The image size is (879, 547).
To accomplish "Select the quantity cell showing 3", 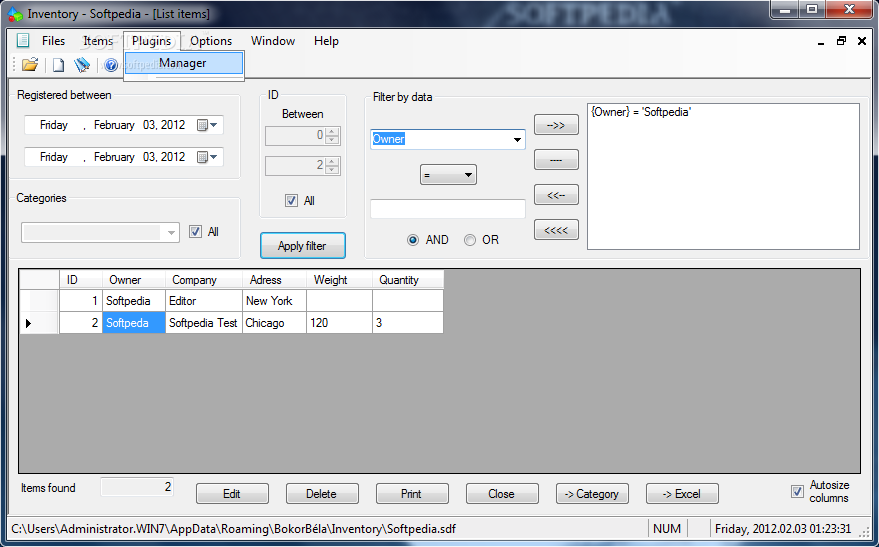I will click(408, 323).
